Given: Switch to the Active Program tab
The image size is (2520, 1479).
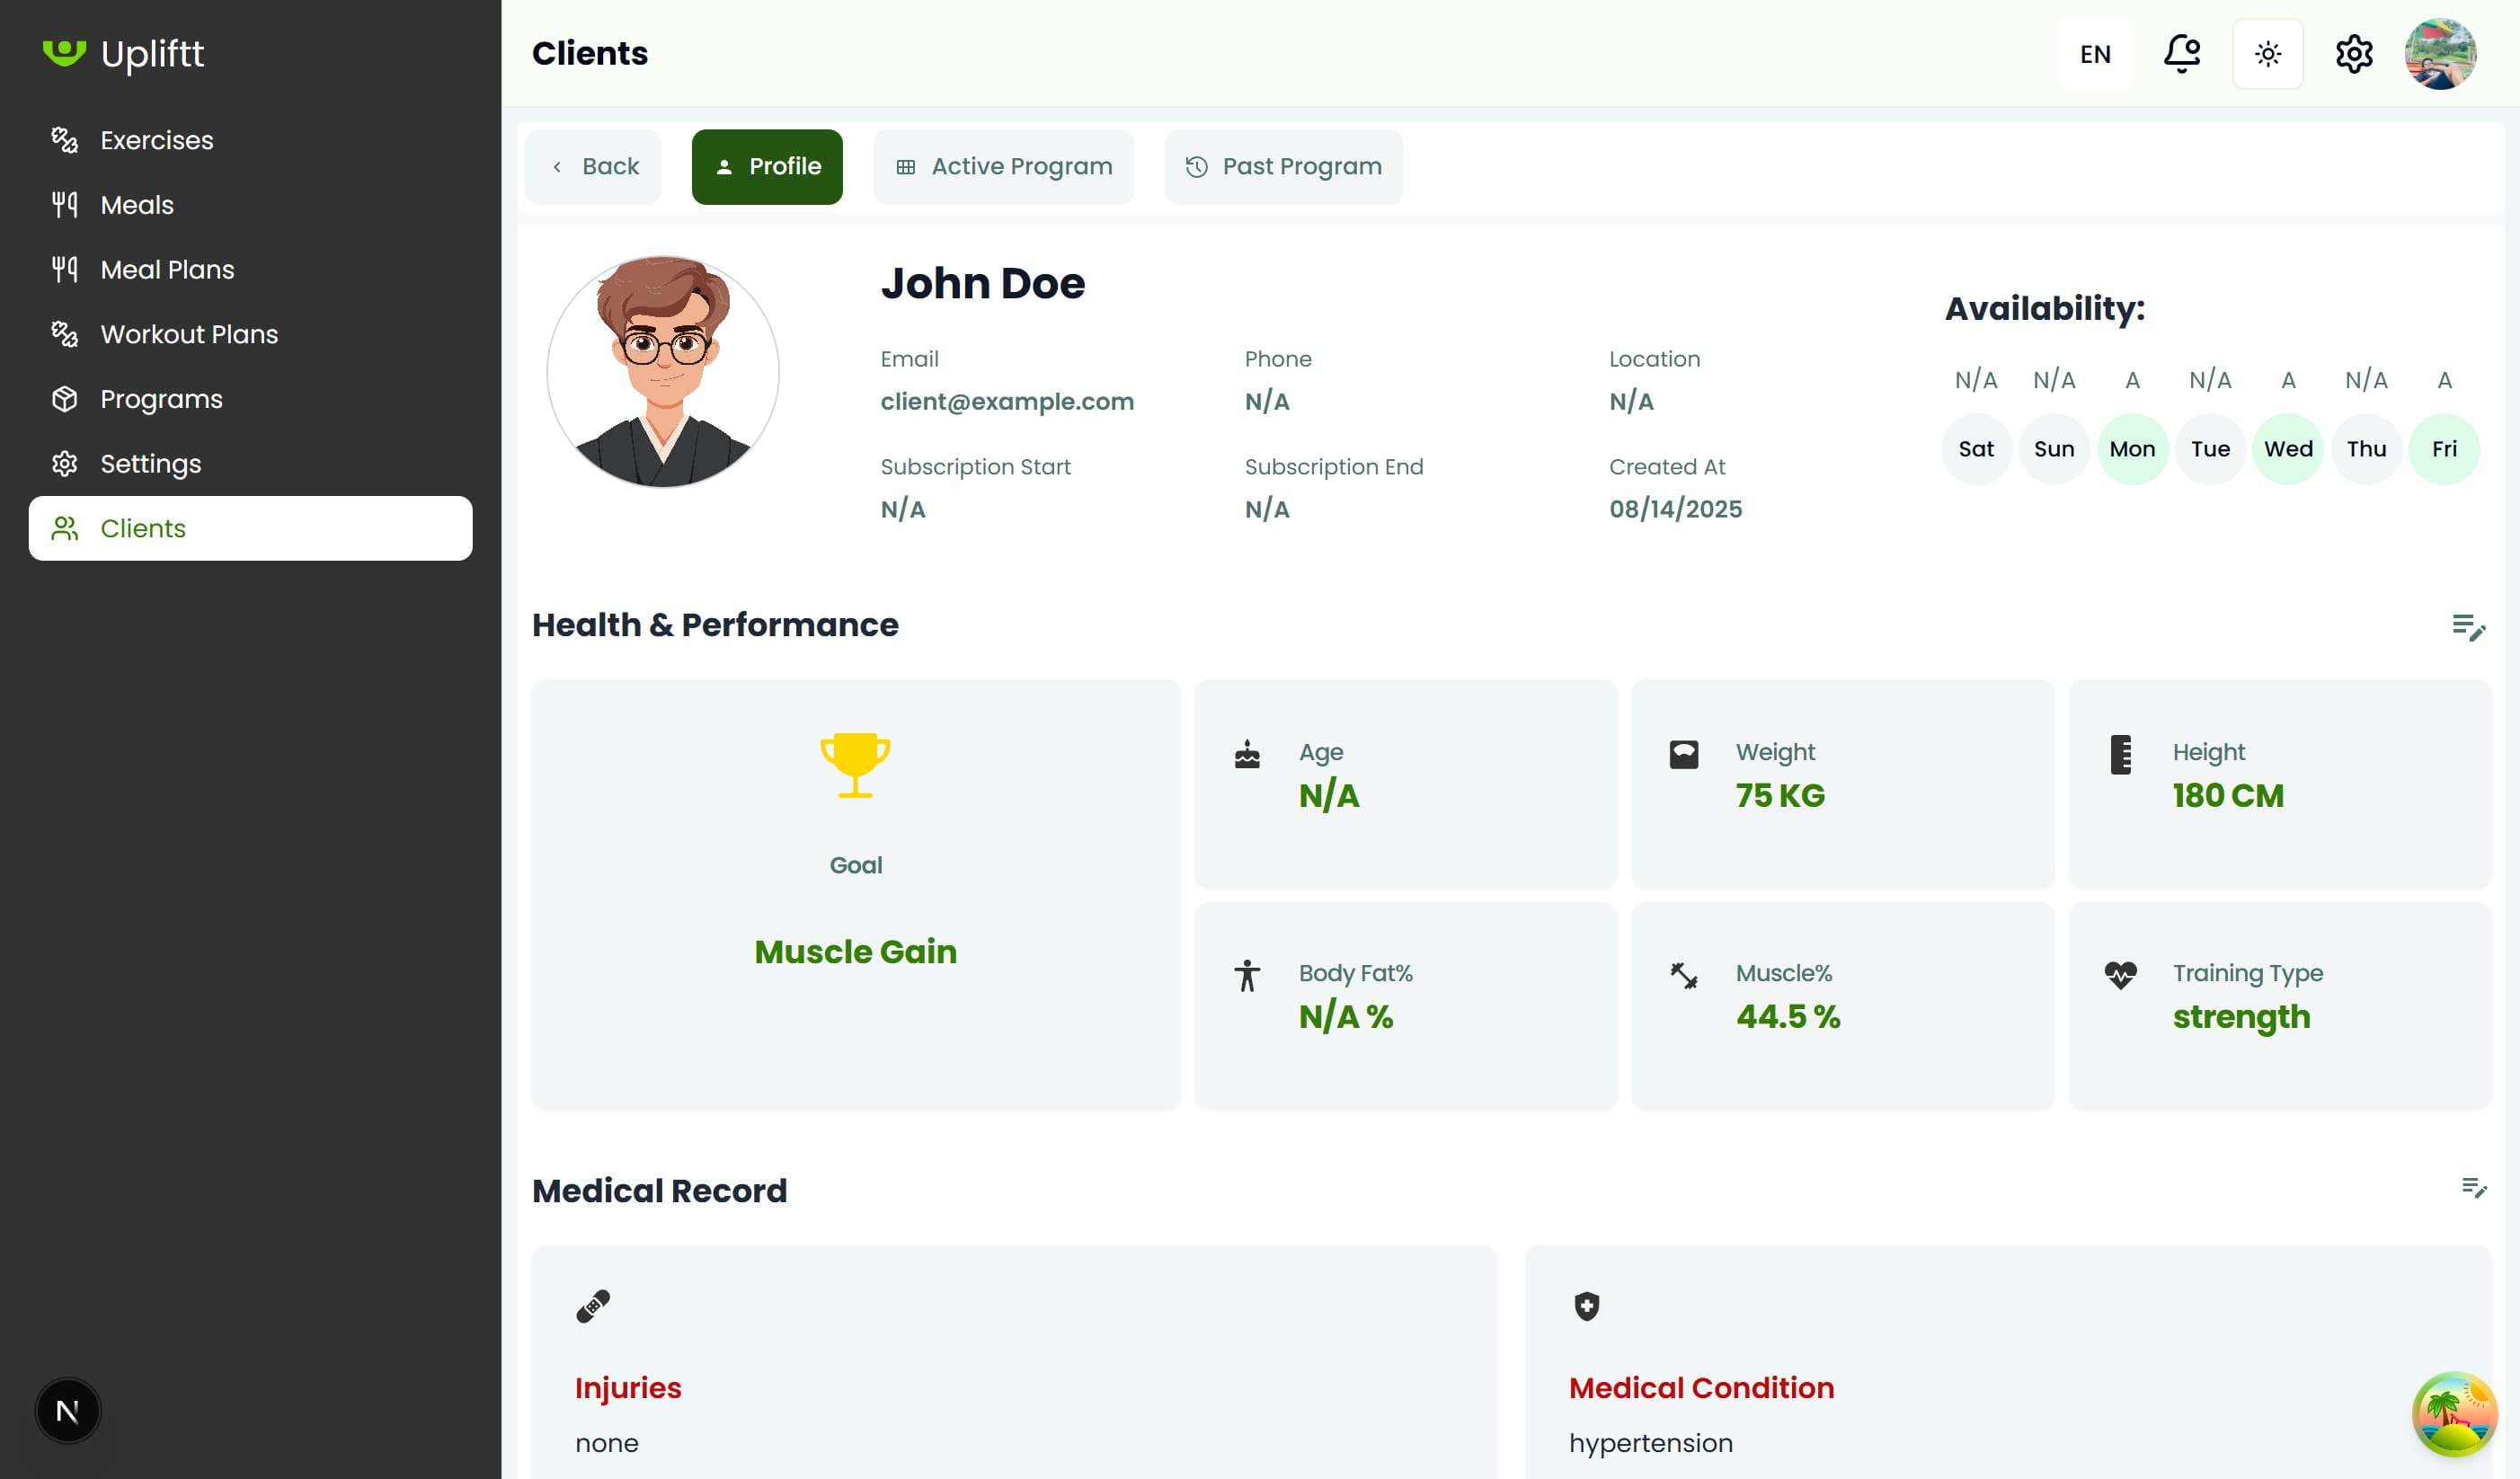Looking at the screenshot, I should click(x=1003, y=166).
